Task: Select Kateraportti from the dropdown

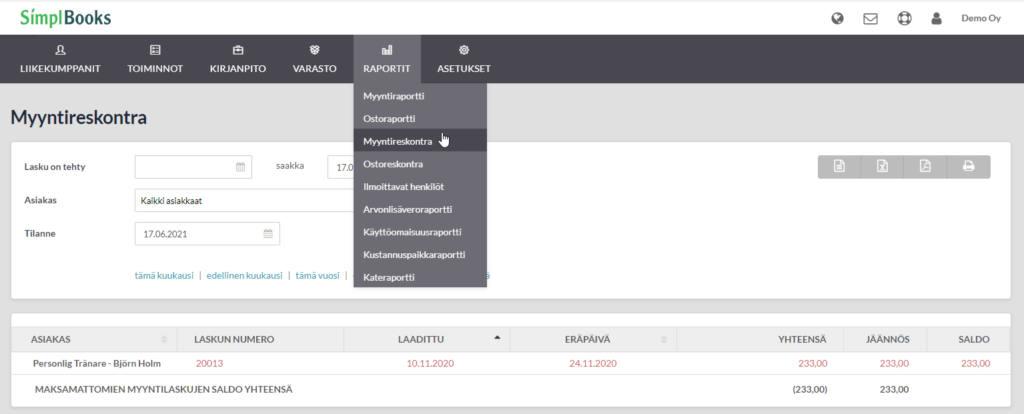Action: pos(420,278)
